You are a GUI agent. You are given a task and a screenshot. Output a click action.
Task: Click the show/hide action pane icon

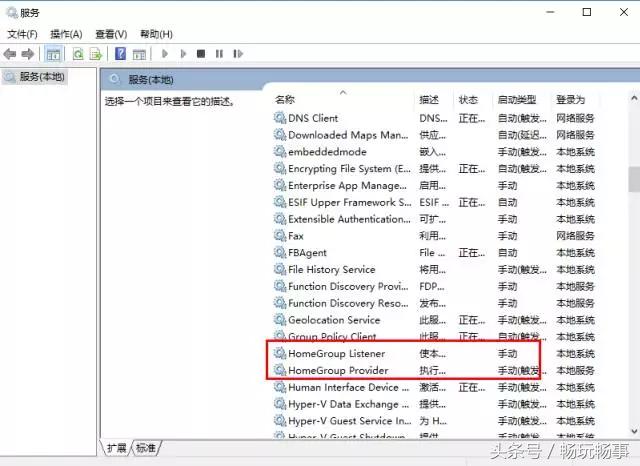139,54
